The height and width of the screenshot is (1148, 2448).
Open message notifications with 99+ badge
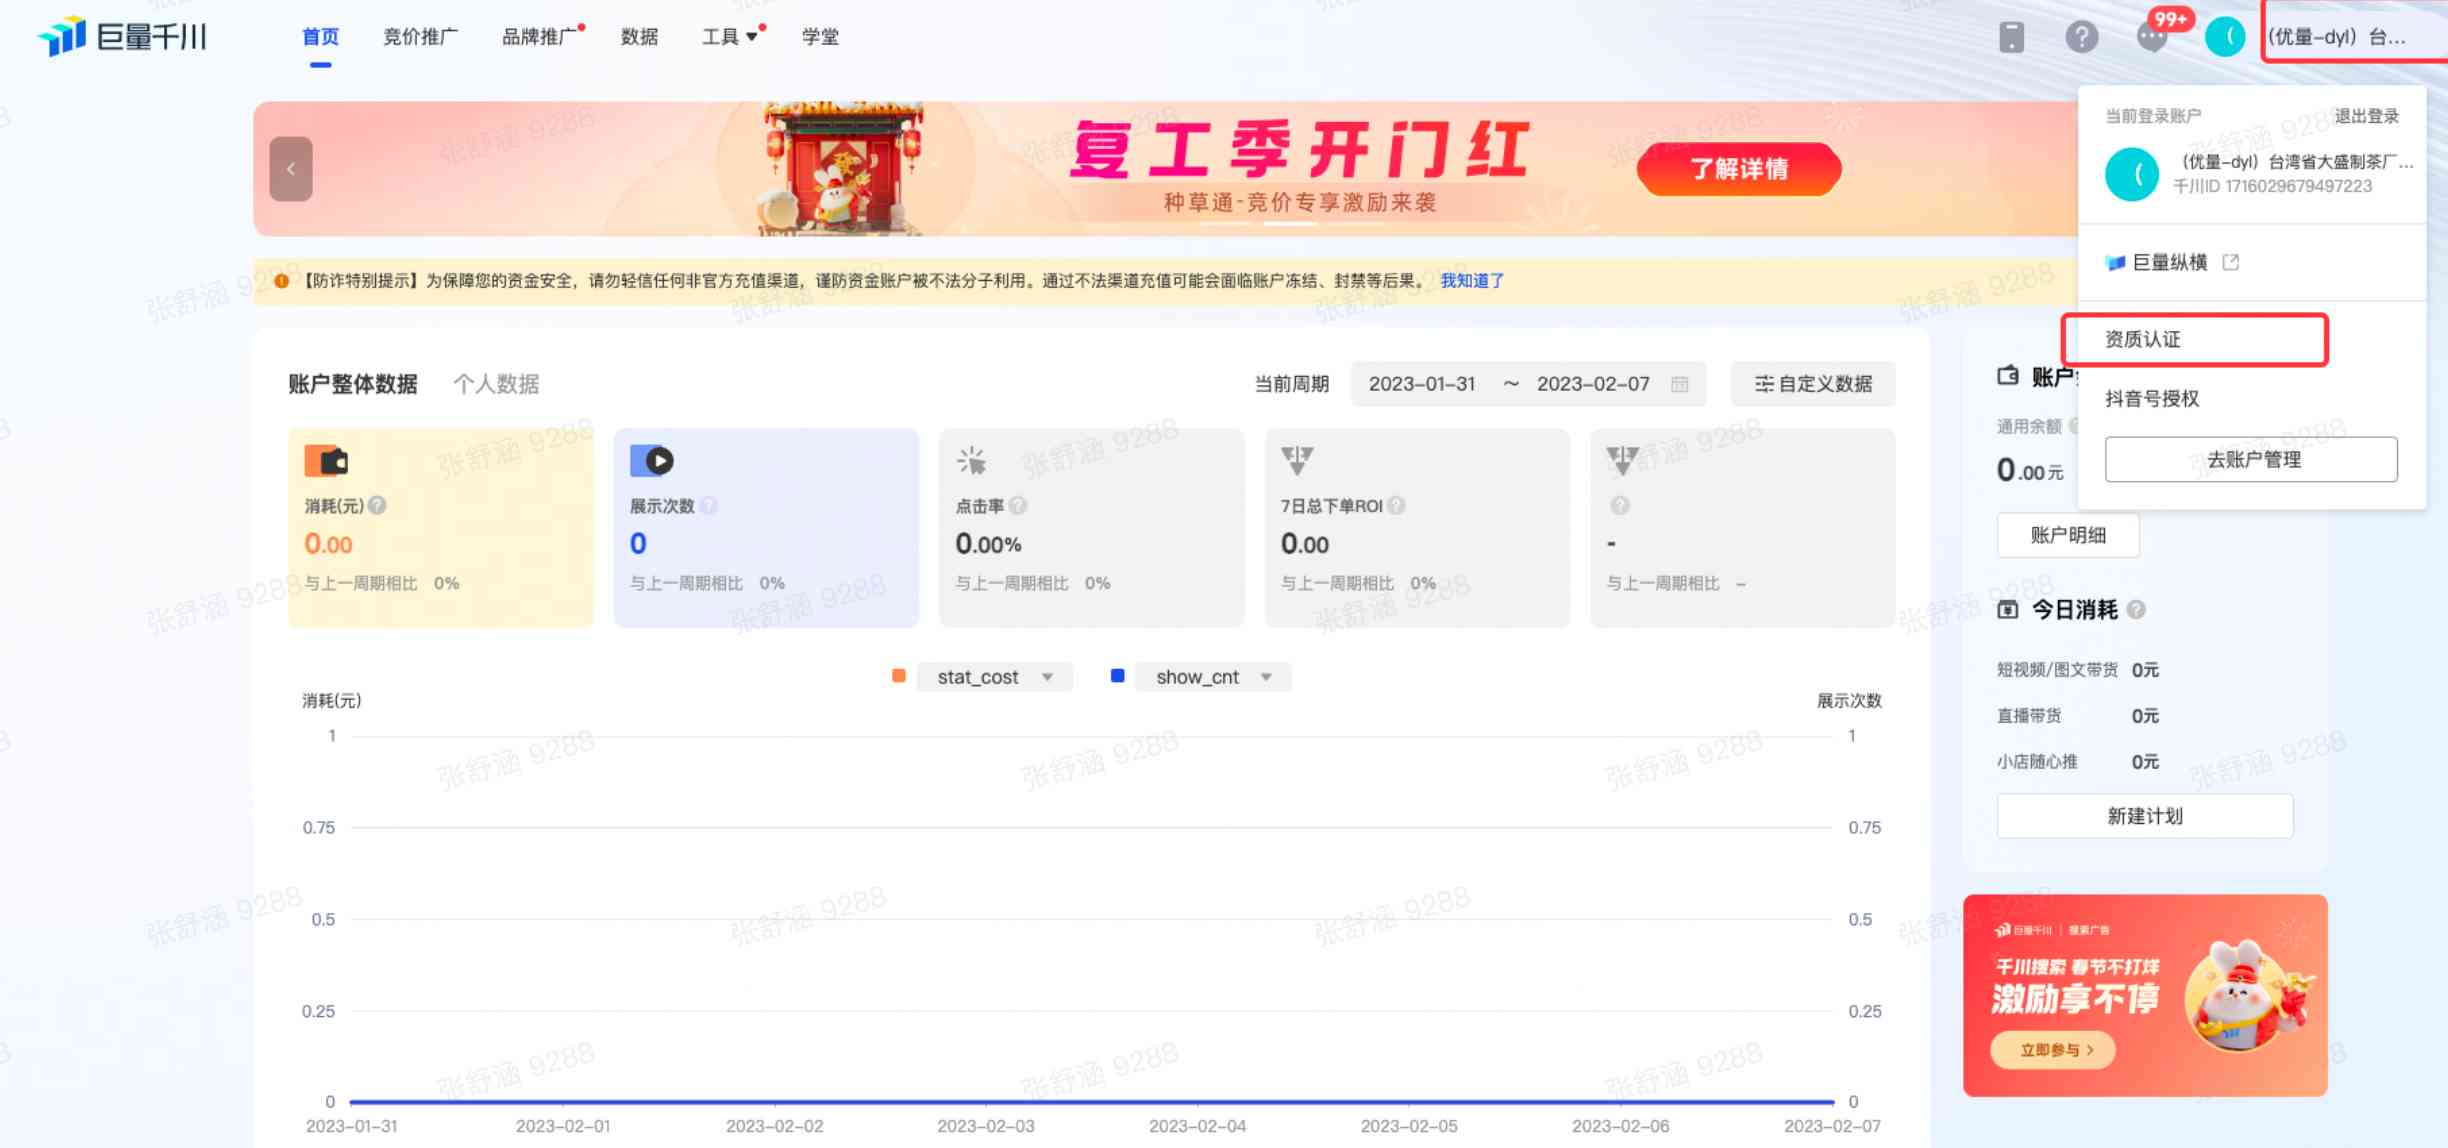[x=2153, y=37]
